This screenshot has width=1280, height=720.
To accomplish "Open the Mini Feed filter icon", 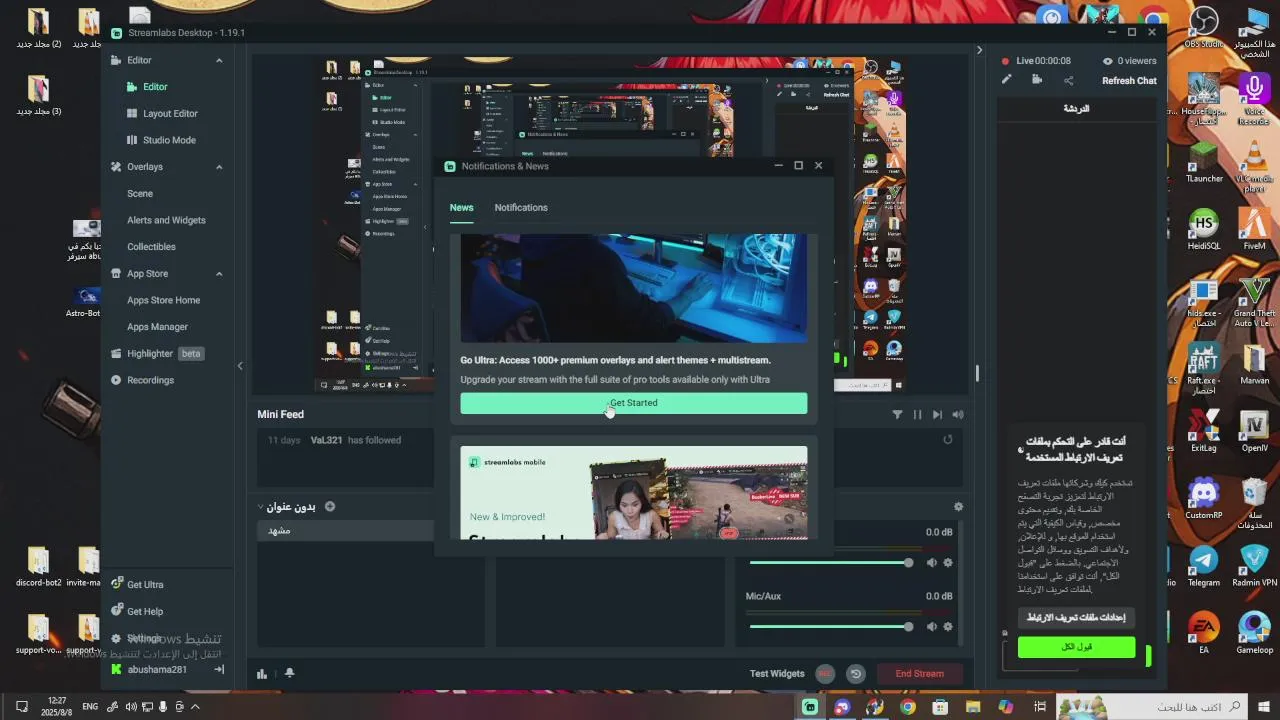I will click(x=897, y=414).
